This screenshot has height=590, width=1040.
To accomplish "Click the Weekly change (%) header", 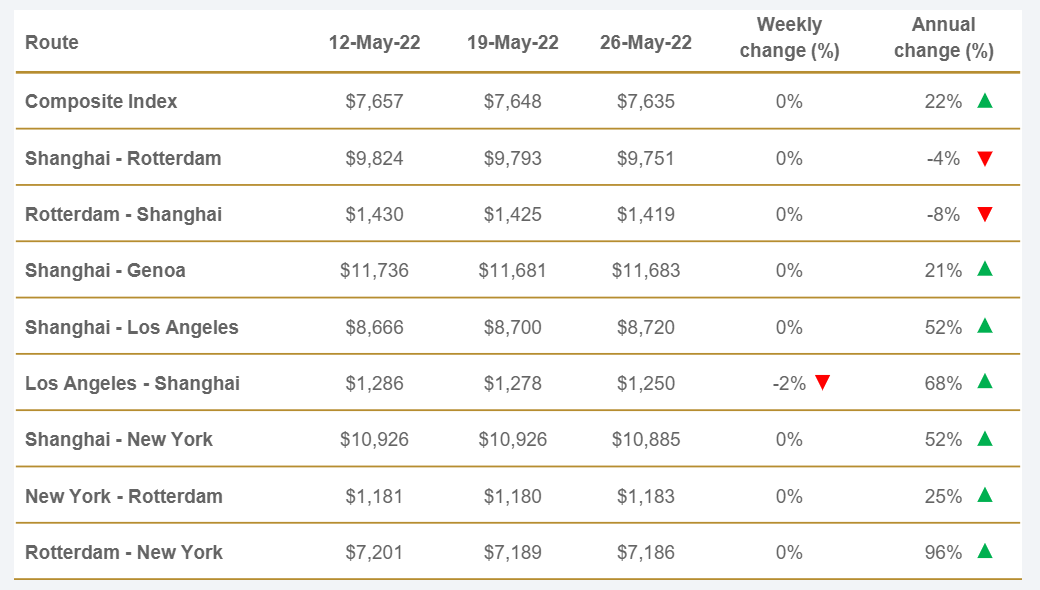I will pyautogui.click(x=788, y=38).
